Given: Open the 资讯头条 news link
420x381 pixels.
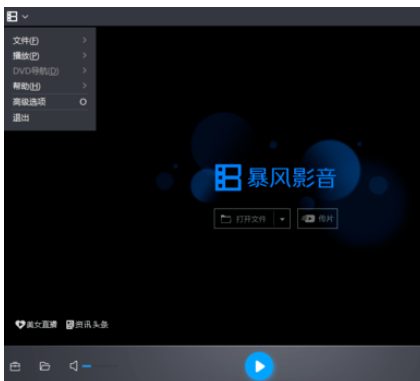Looking at the screenshot, I should (x=87, y=324).
